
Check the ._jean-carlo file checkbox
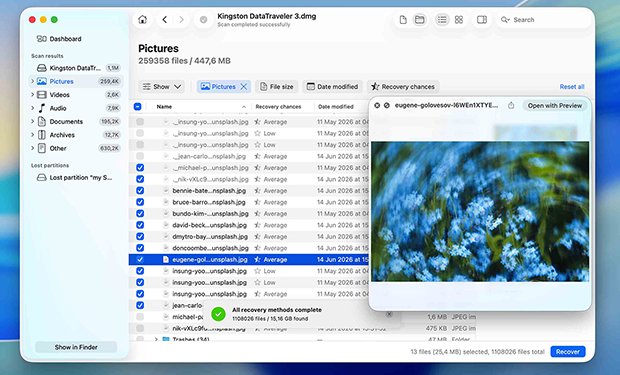coord(140,156)
